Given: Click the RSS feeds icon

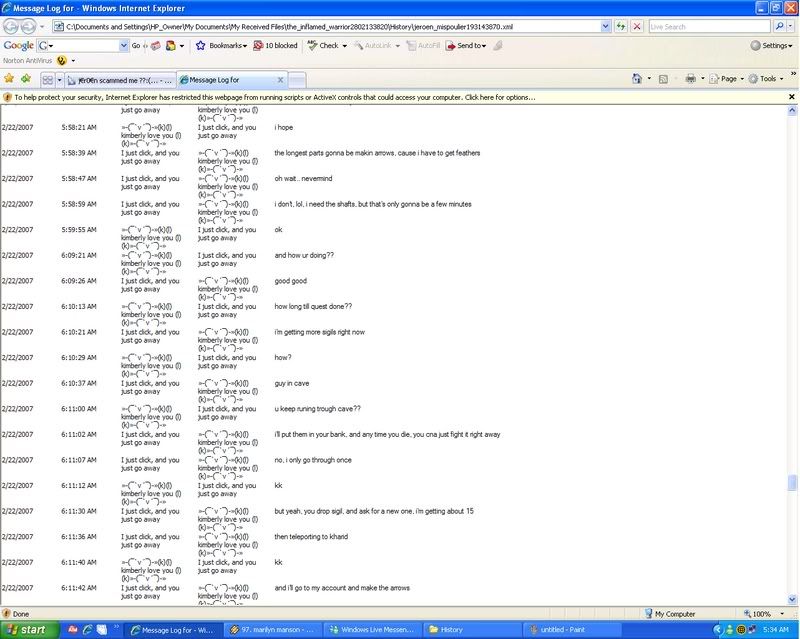Looking at the screenshot, I should (x=663, y=79).
